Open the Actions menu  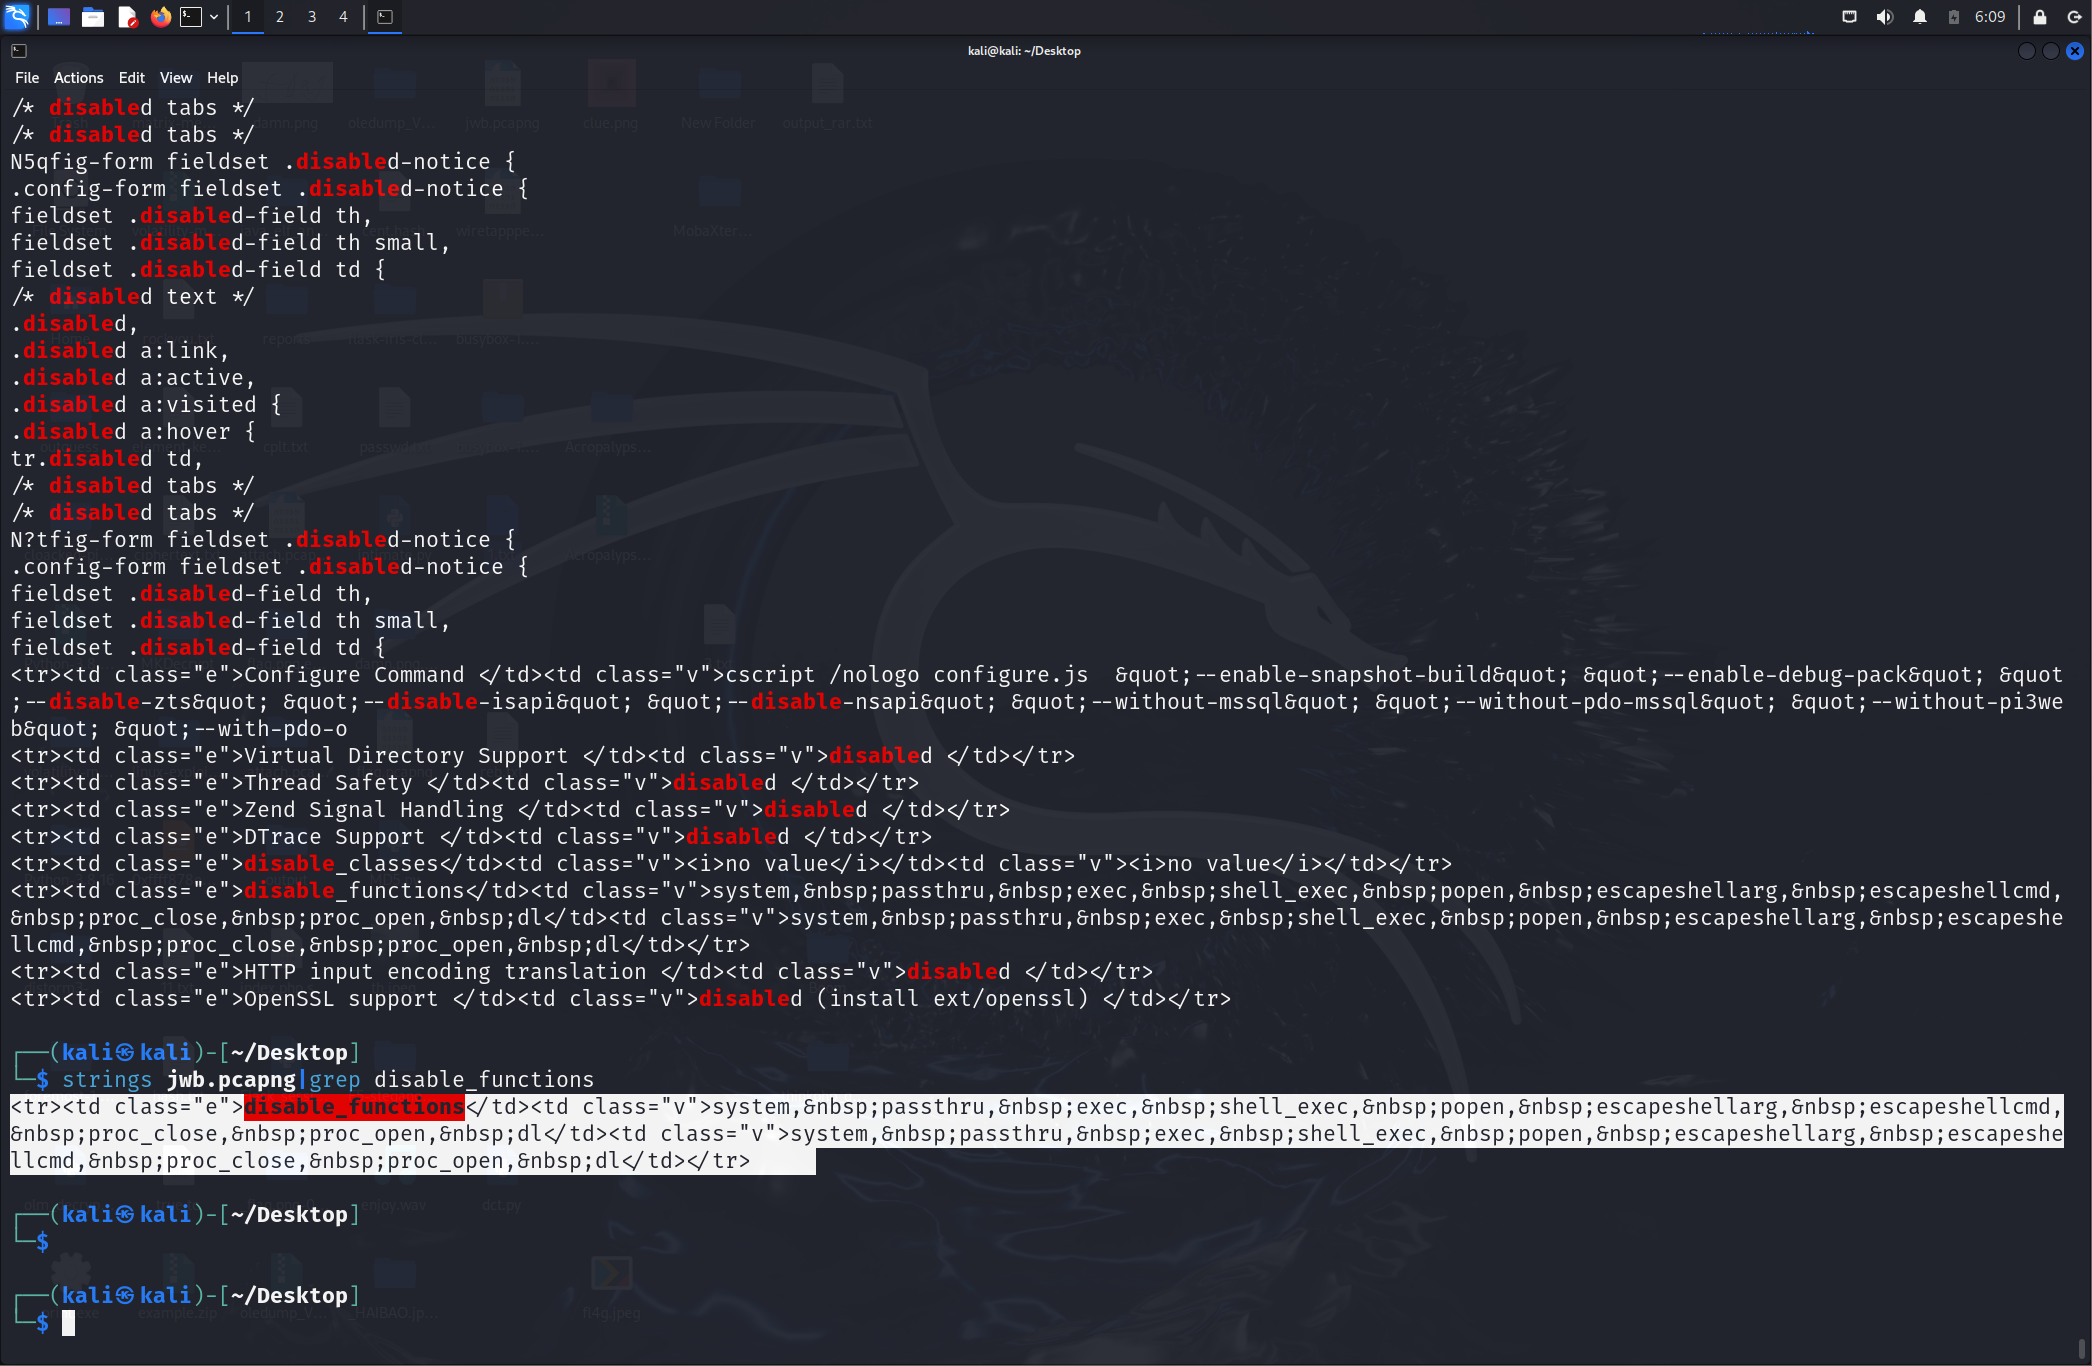pyautogui.click(x=79, y=78)
